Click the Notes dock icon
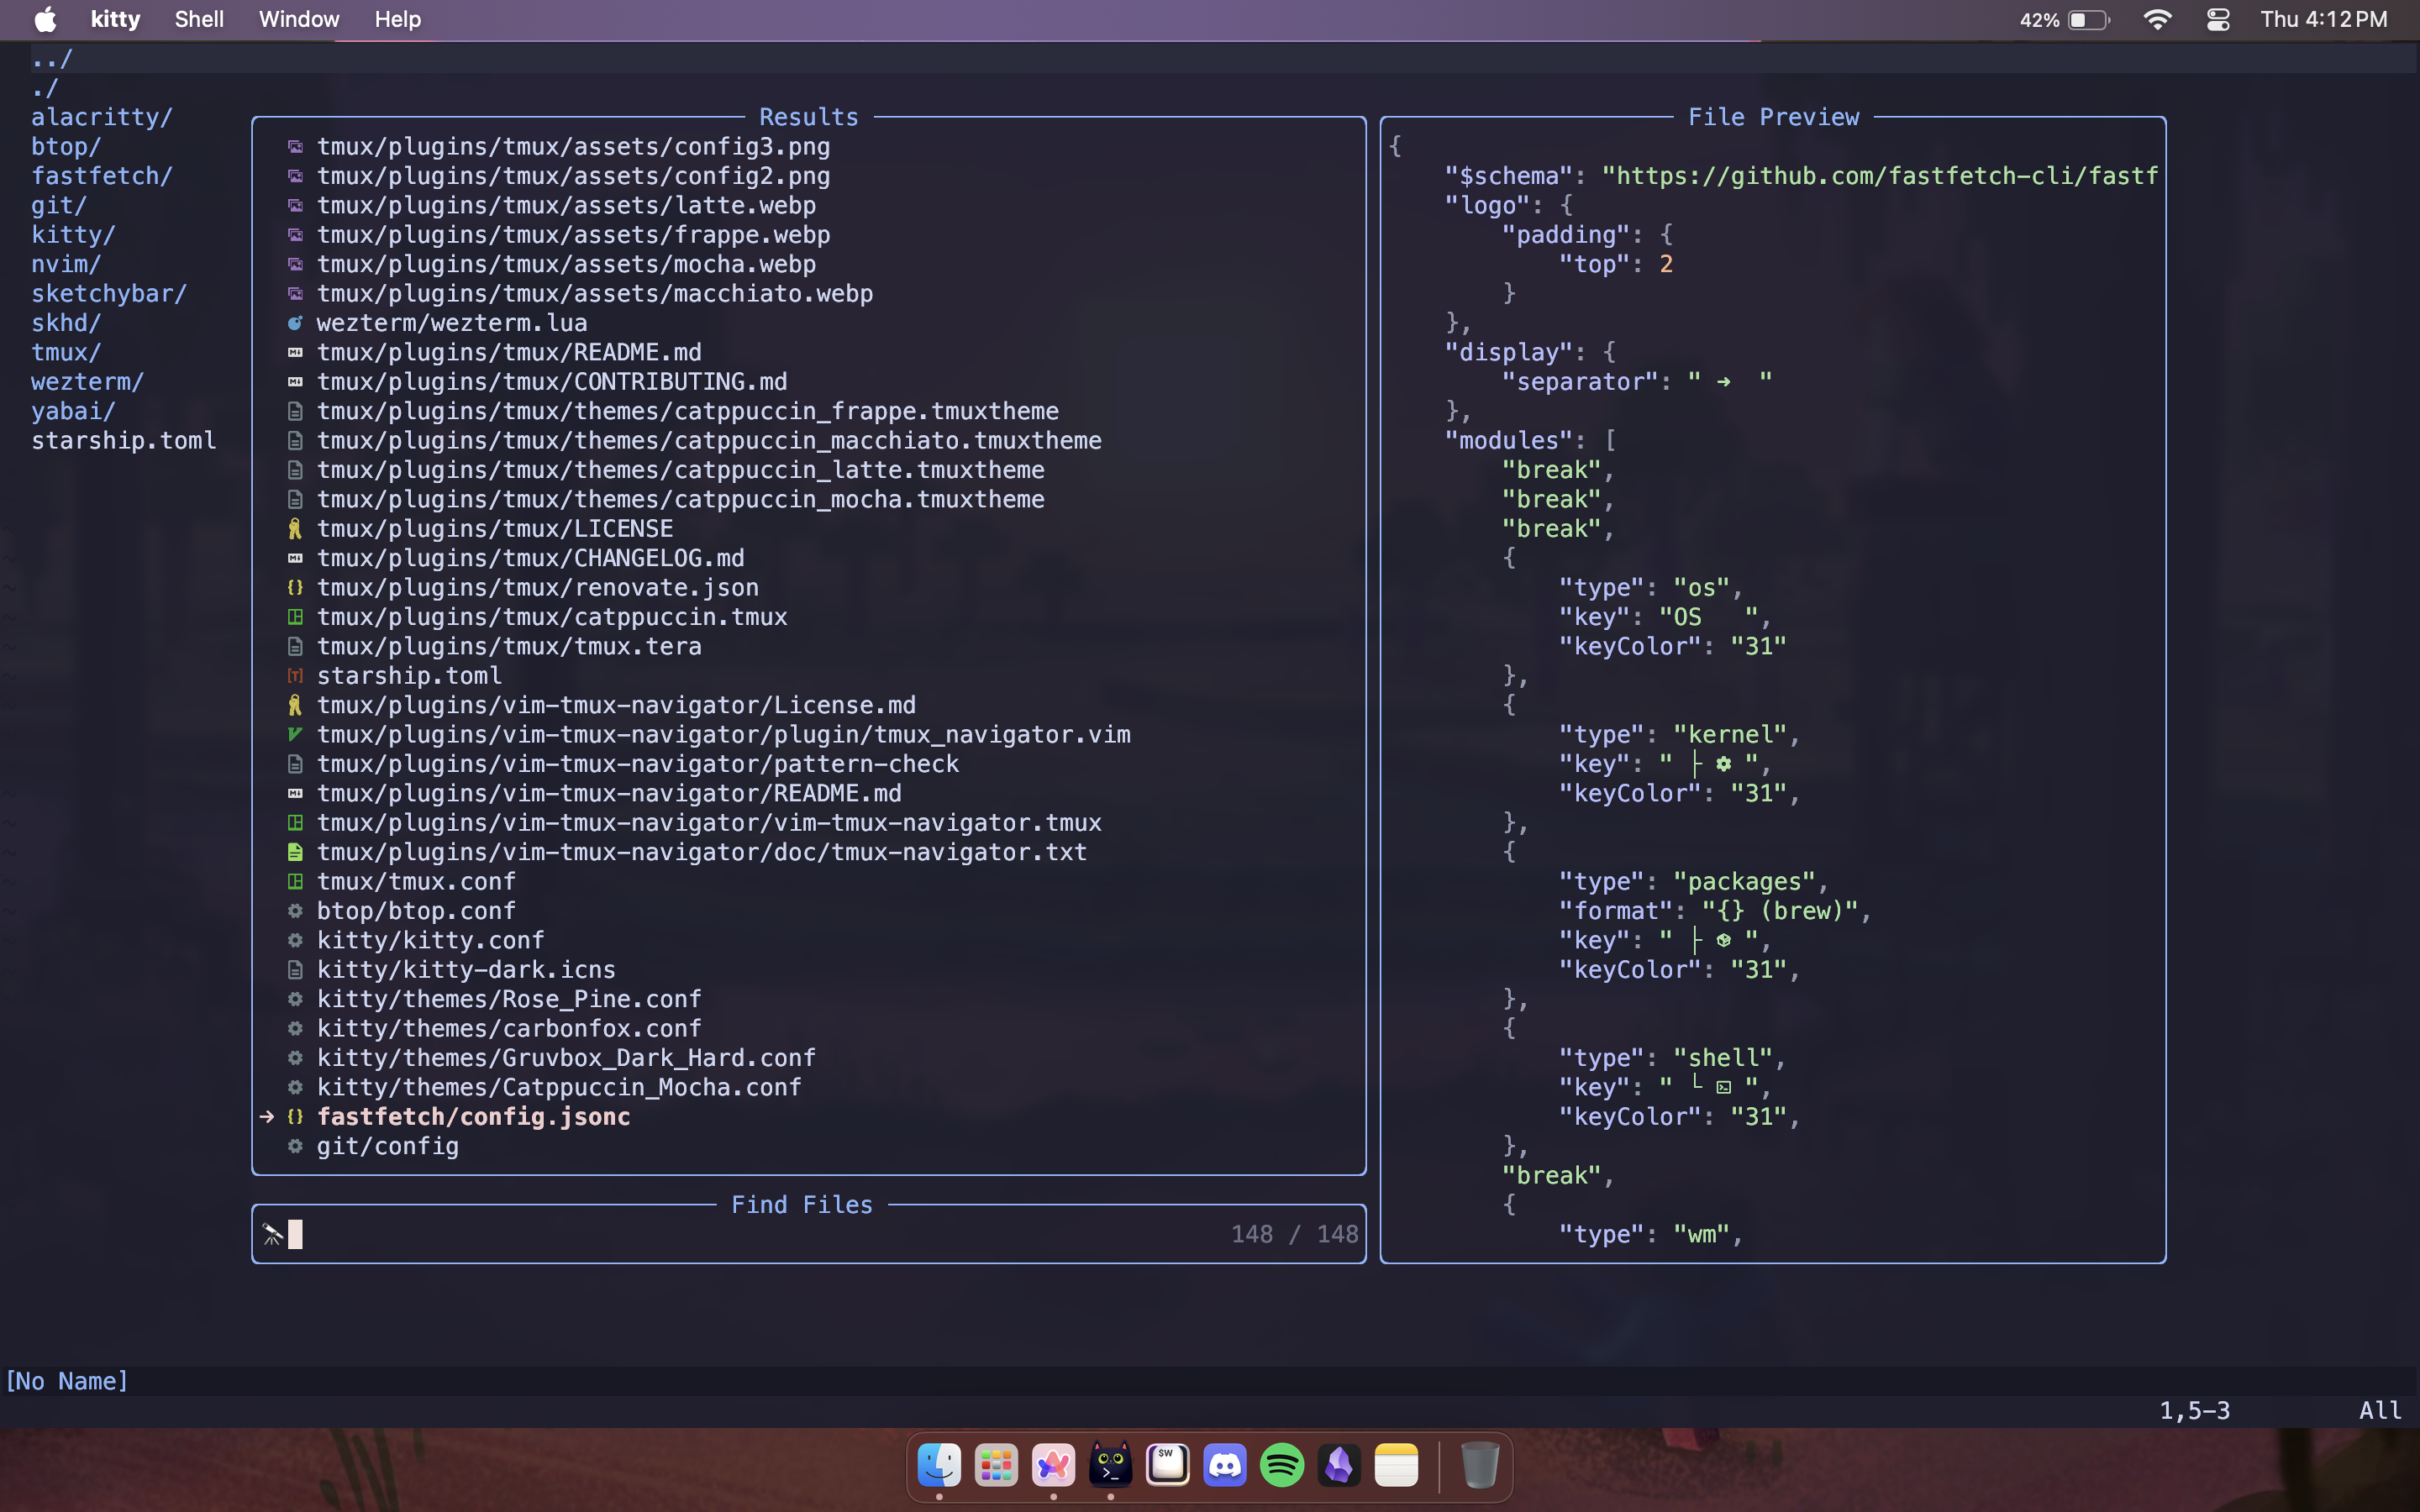2420x1512 pixels. 1396,1465
